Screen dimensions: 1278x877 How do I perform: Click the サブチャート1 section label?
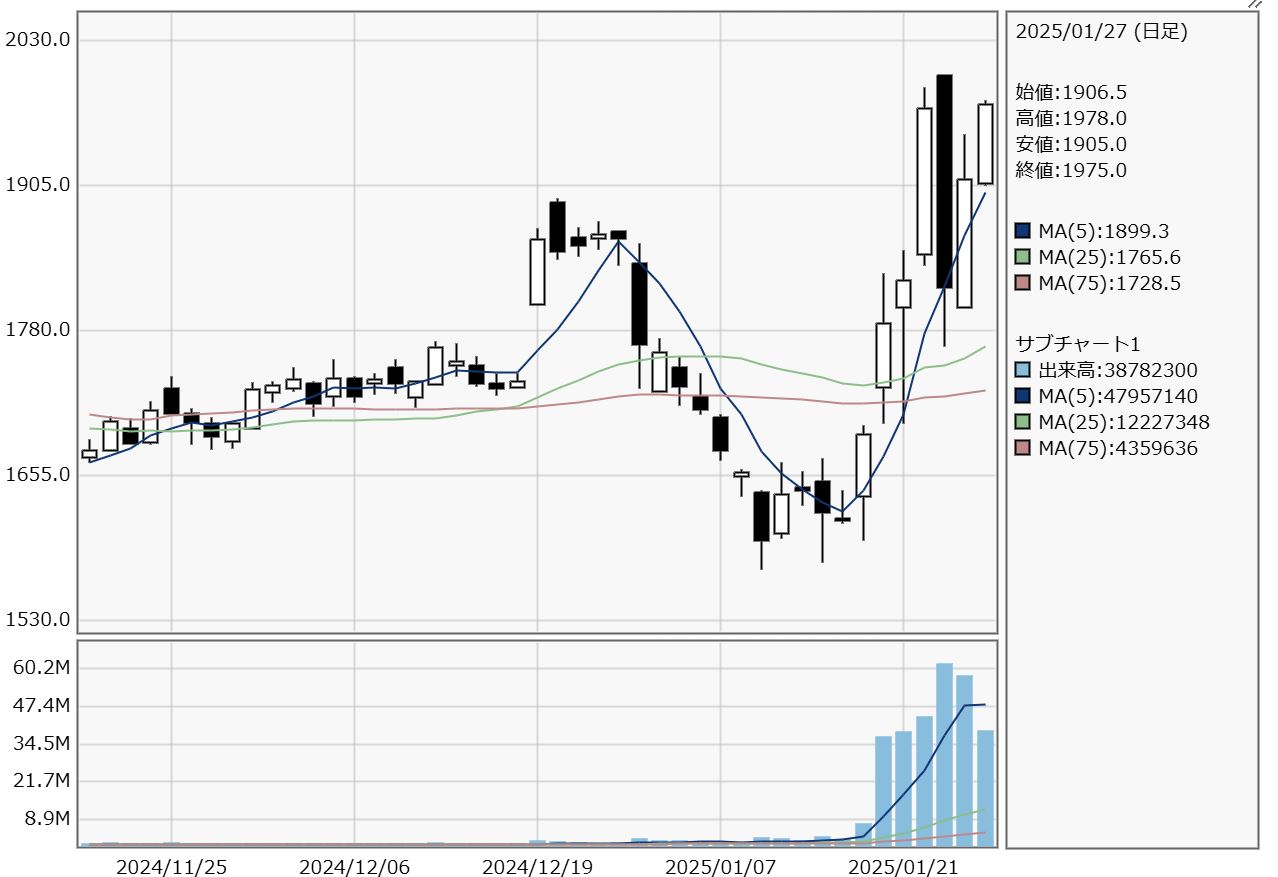tap(1078, 344)
